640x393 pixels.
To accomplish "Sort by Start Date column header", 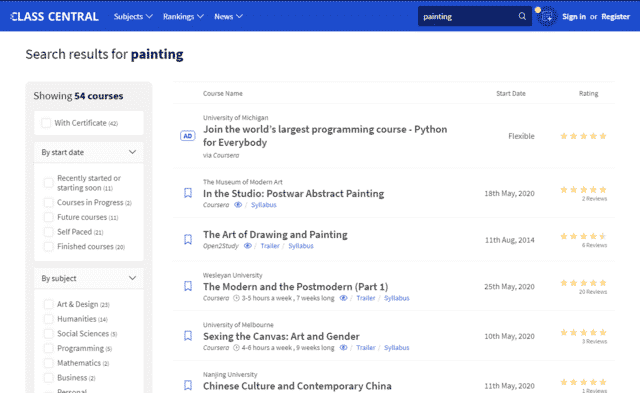I will point(511,93).
